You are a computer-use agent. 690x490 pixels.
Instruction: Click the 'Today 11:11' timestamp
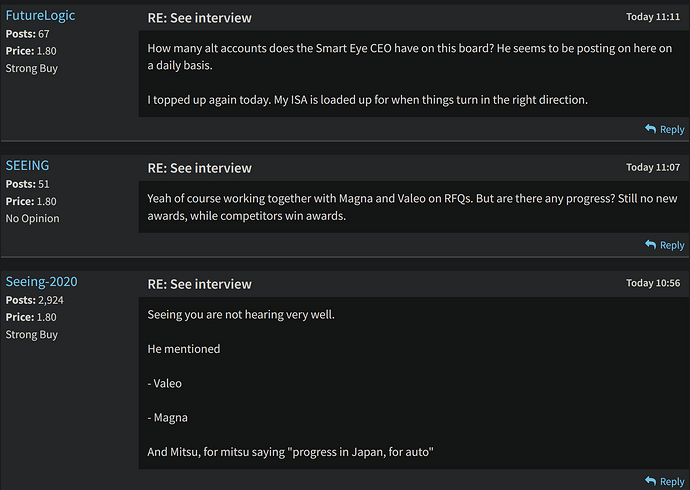[653, 17]
